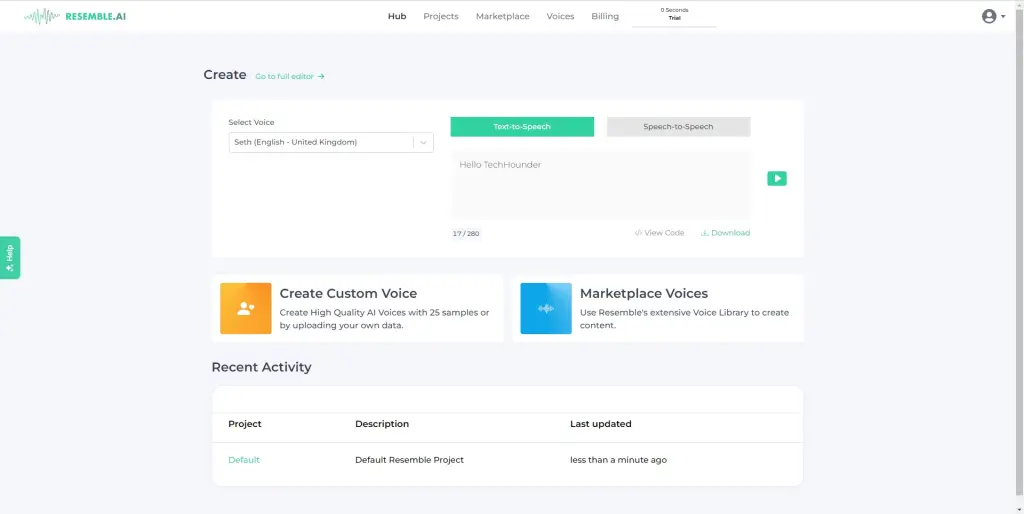Screen dimensions: 1024x514
Task: Go to the Projects menu item
Action: (441, 16)
